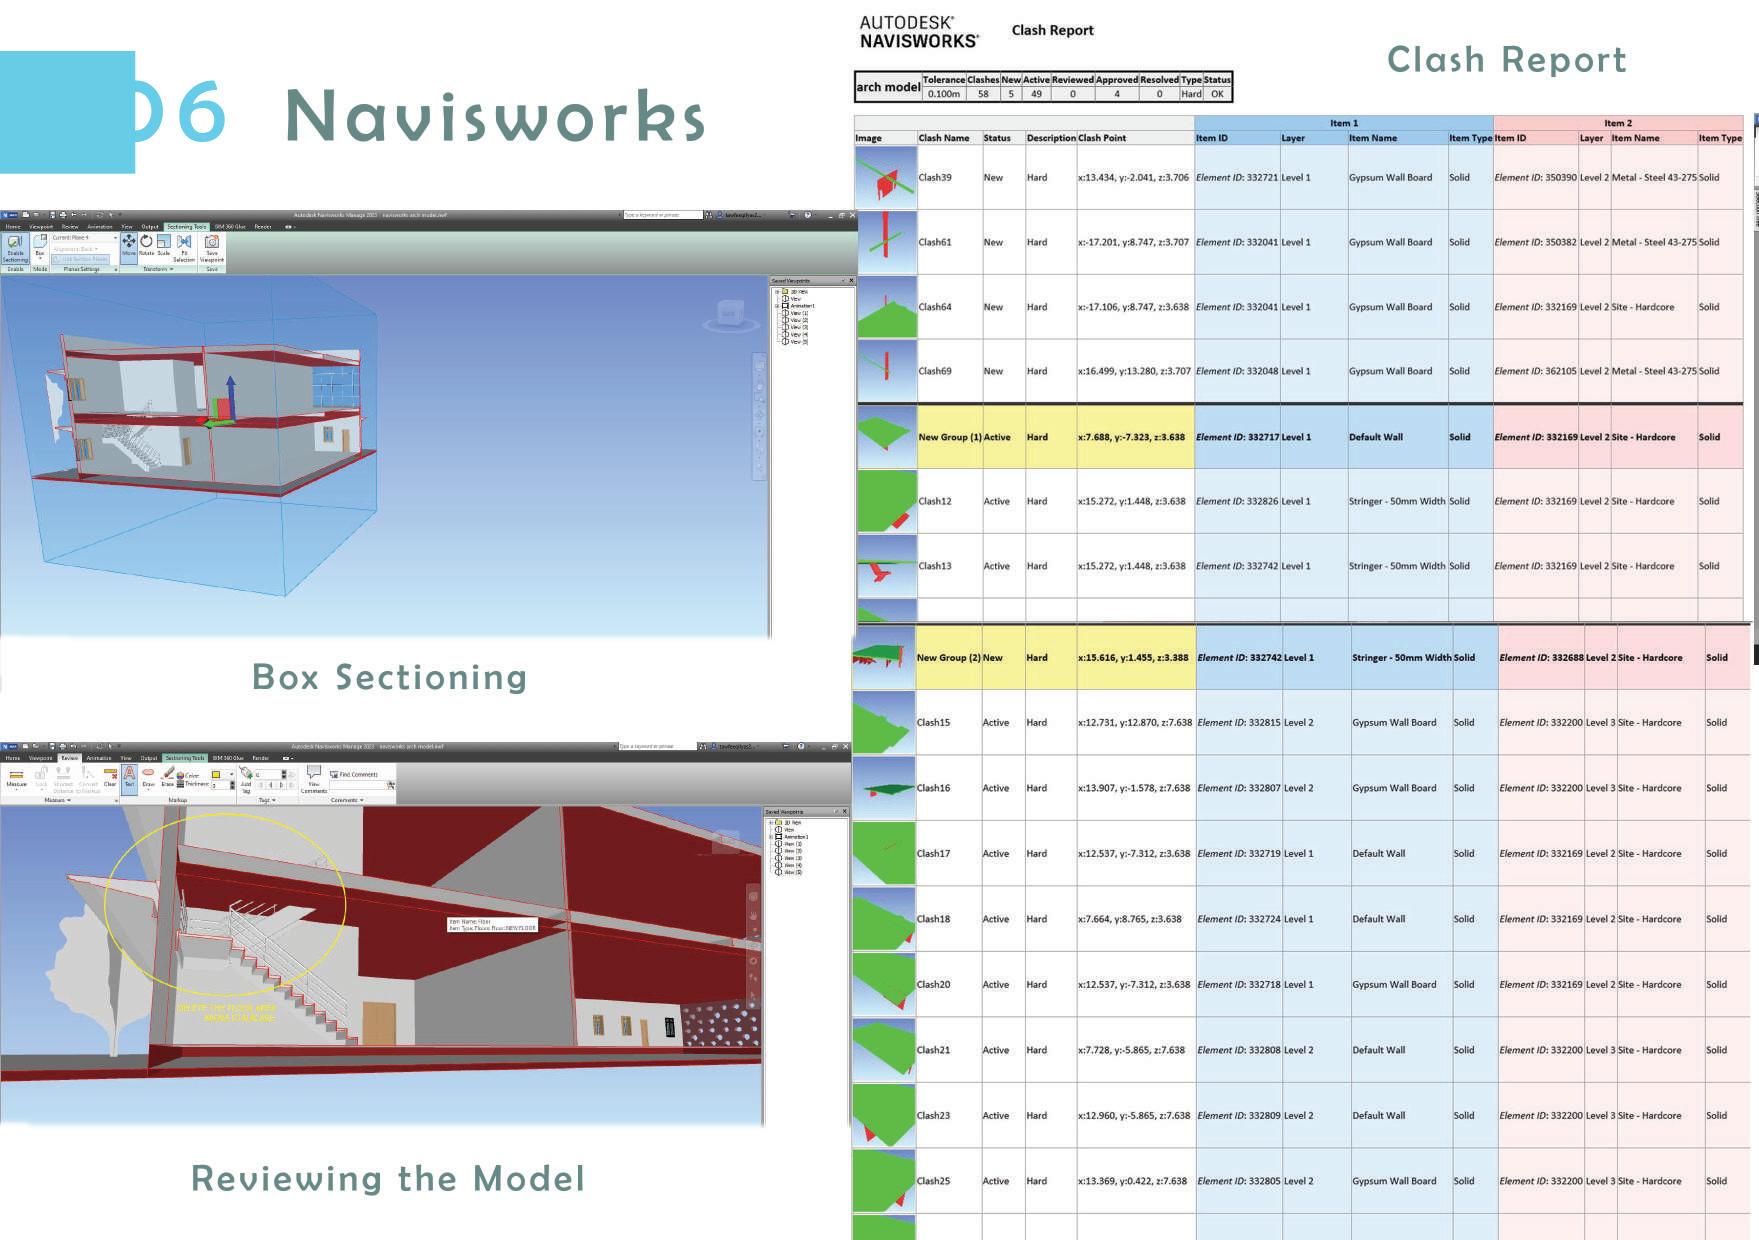
Task: Click the keyword search field in upper window
Action: point(662,215)
